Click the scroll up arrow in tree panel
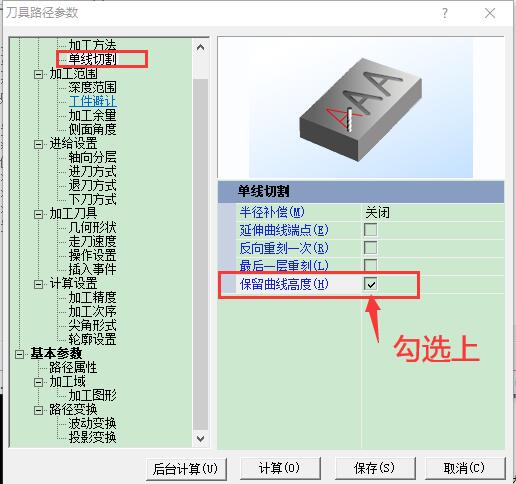The width and height of the screenshot is (516, 484). pos(200,47)
